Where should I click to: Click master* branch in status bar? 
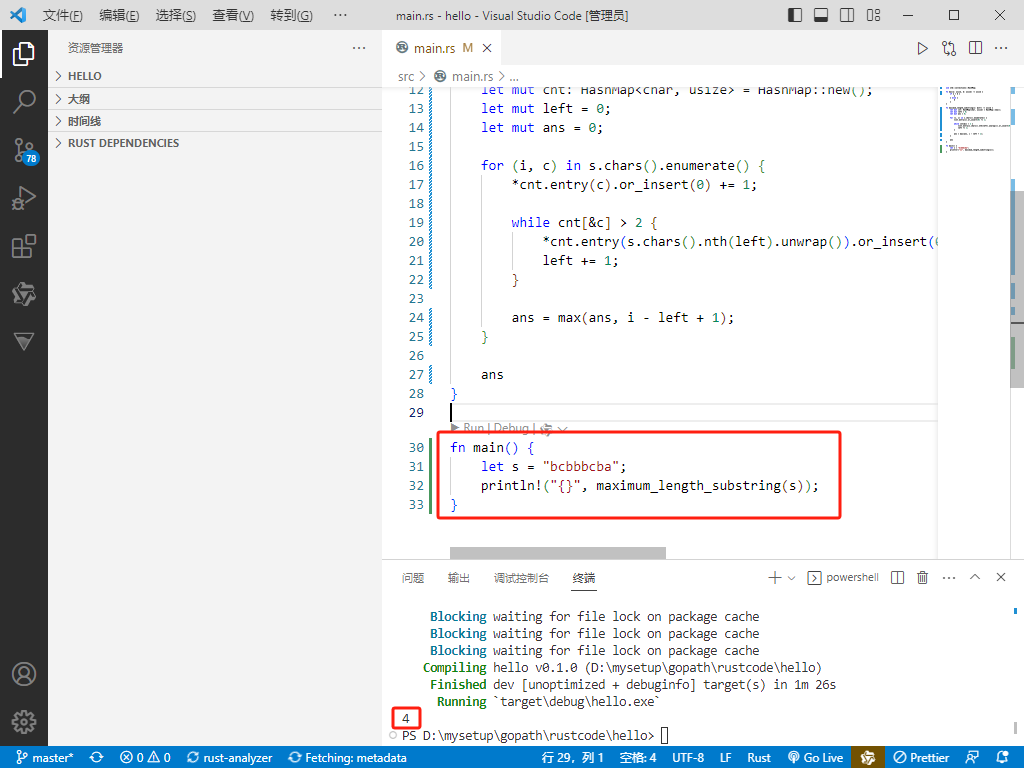[x=44, y=758]
